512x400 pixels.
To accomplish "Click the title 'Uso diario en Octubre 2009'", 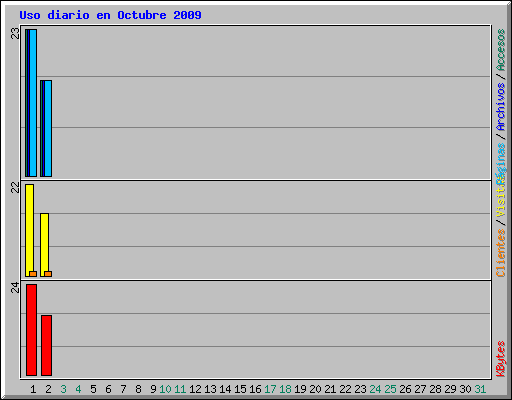I will coord(110,15).
